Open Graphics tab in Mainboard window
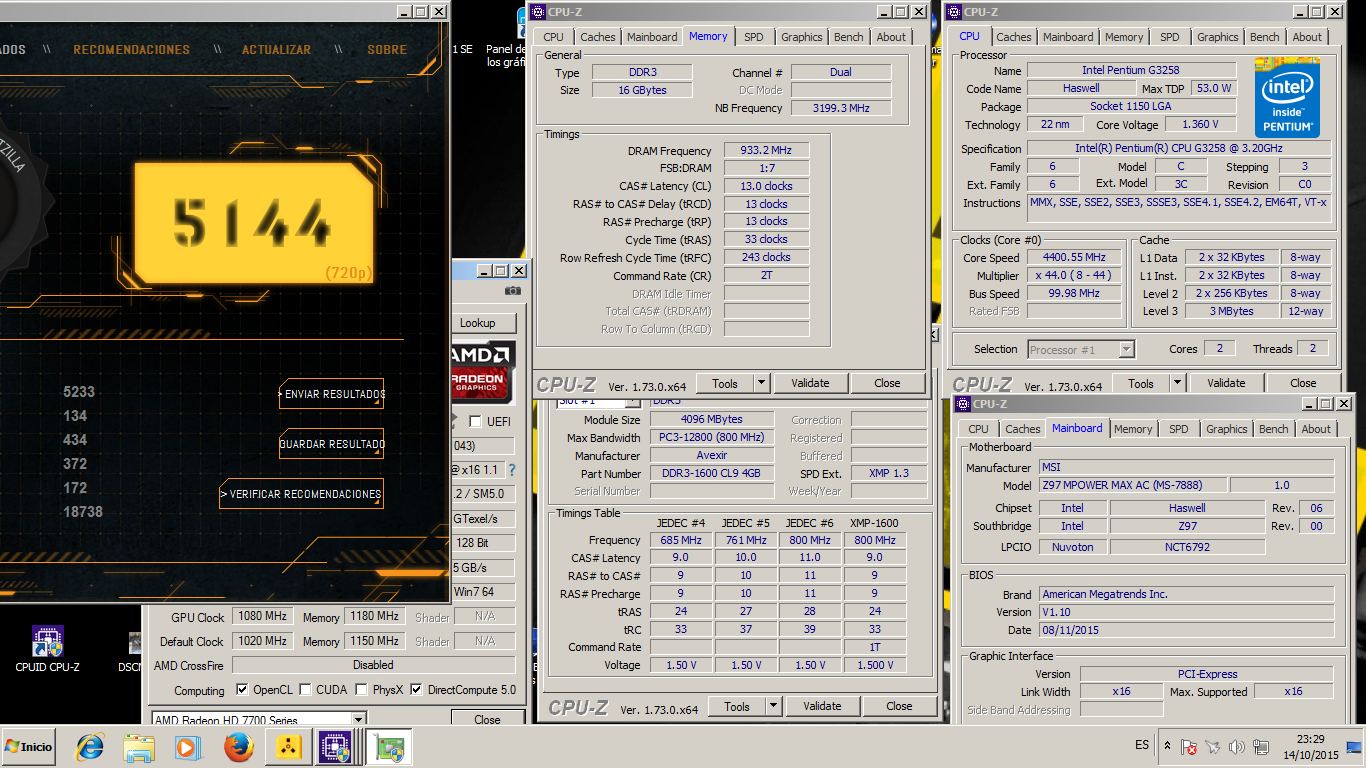1366x768 pixels. 1226,429
